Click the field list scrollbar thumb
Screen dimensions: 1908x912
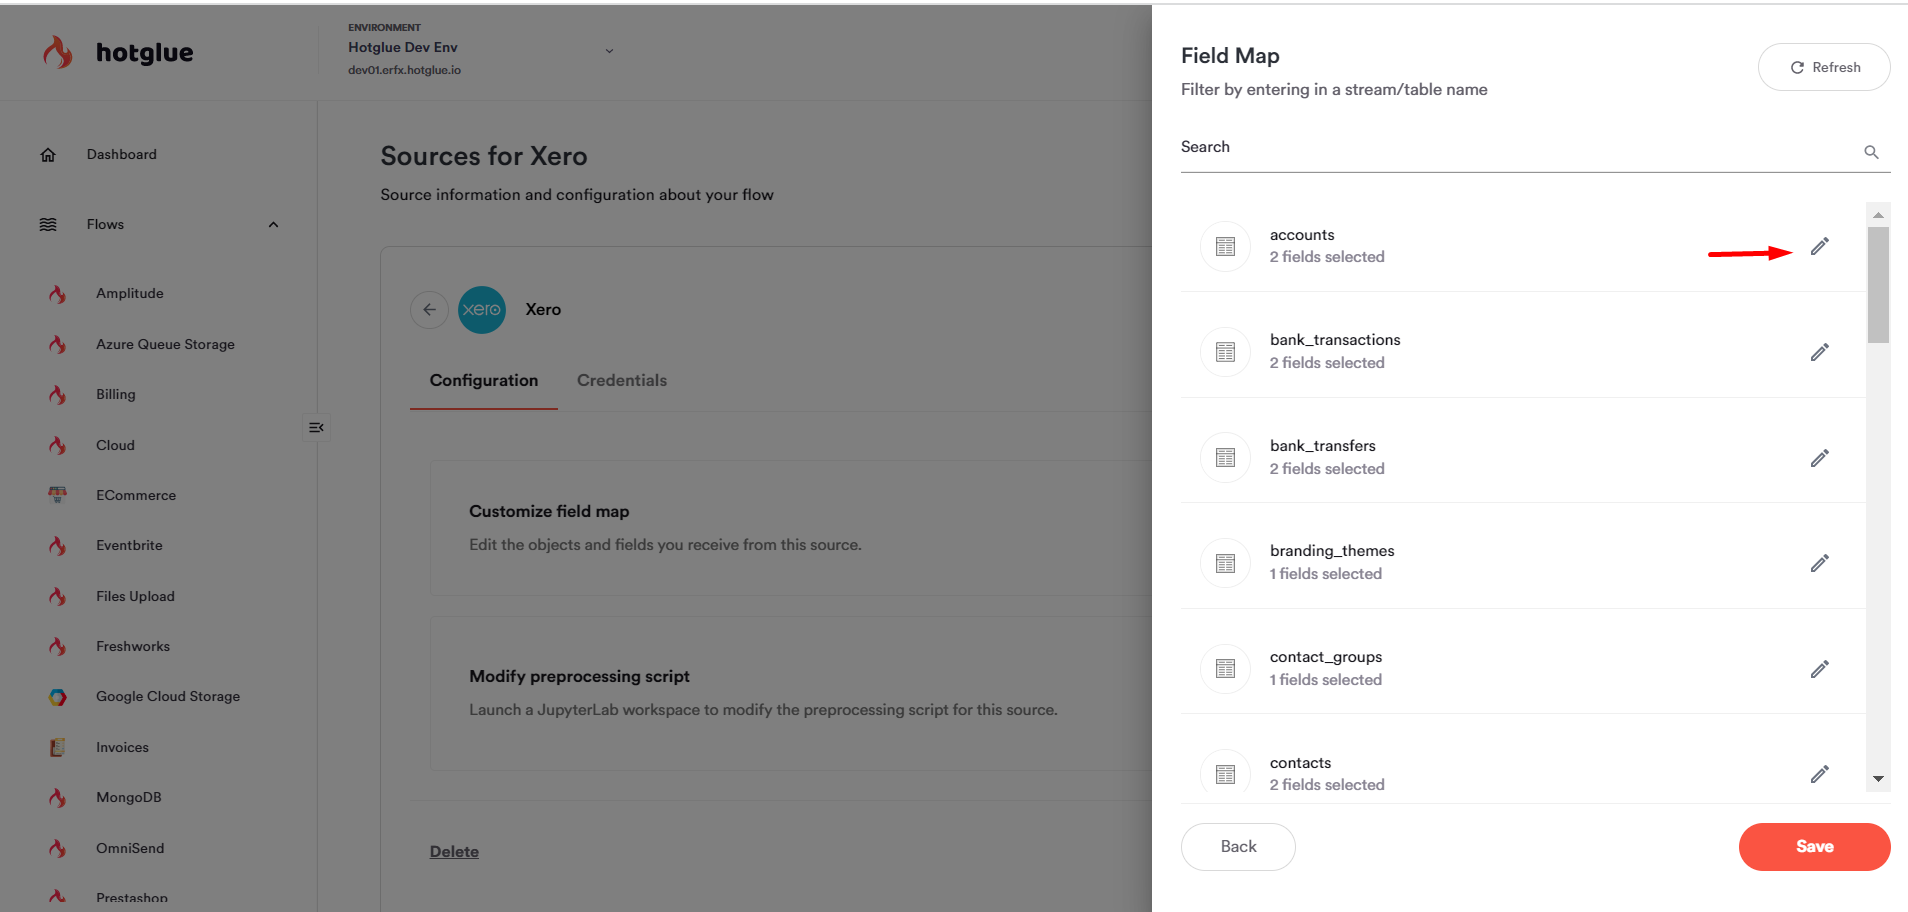point(1878,285)
